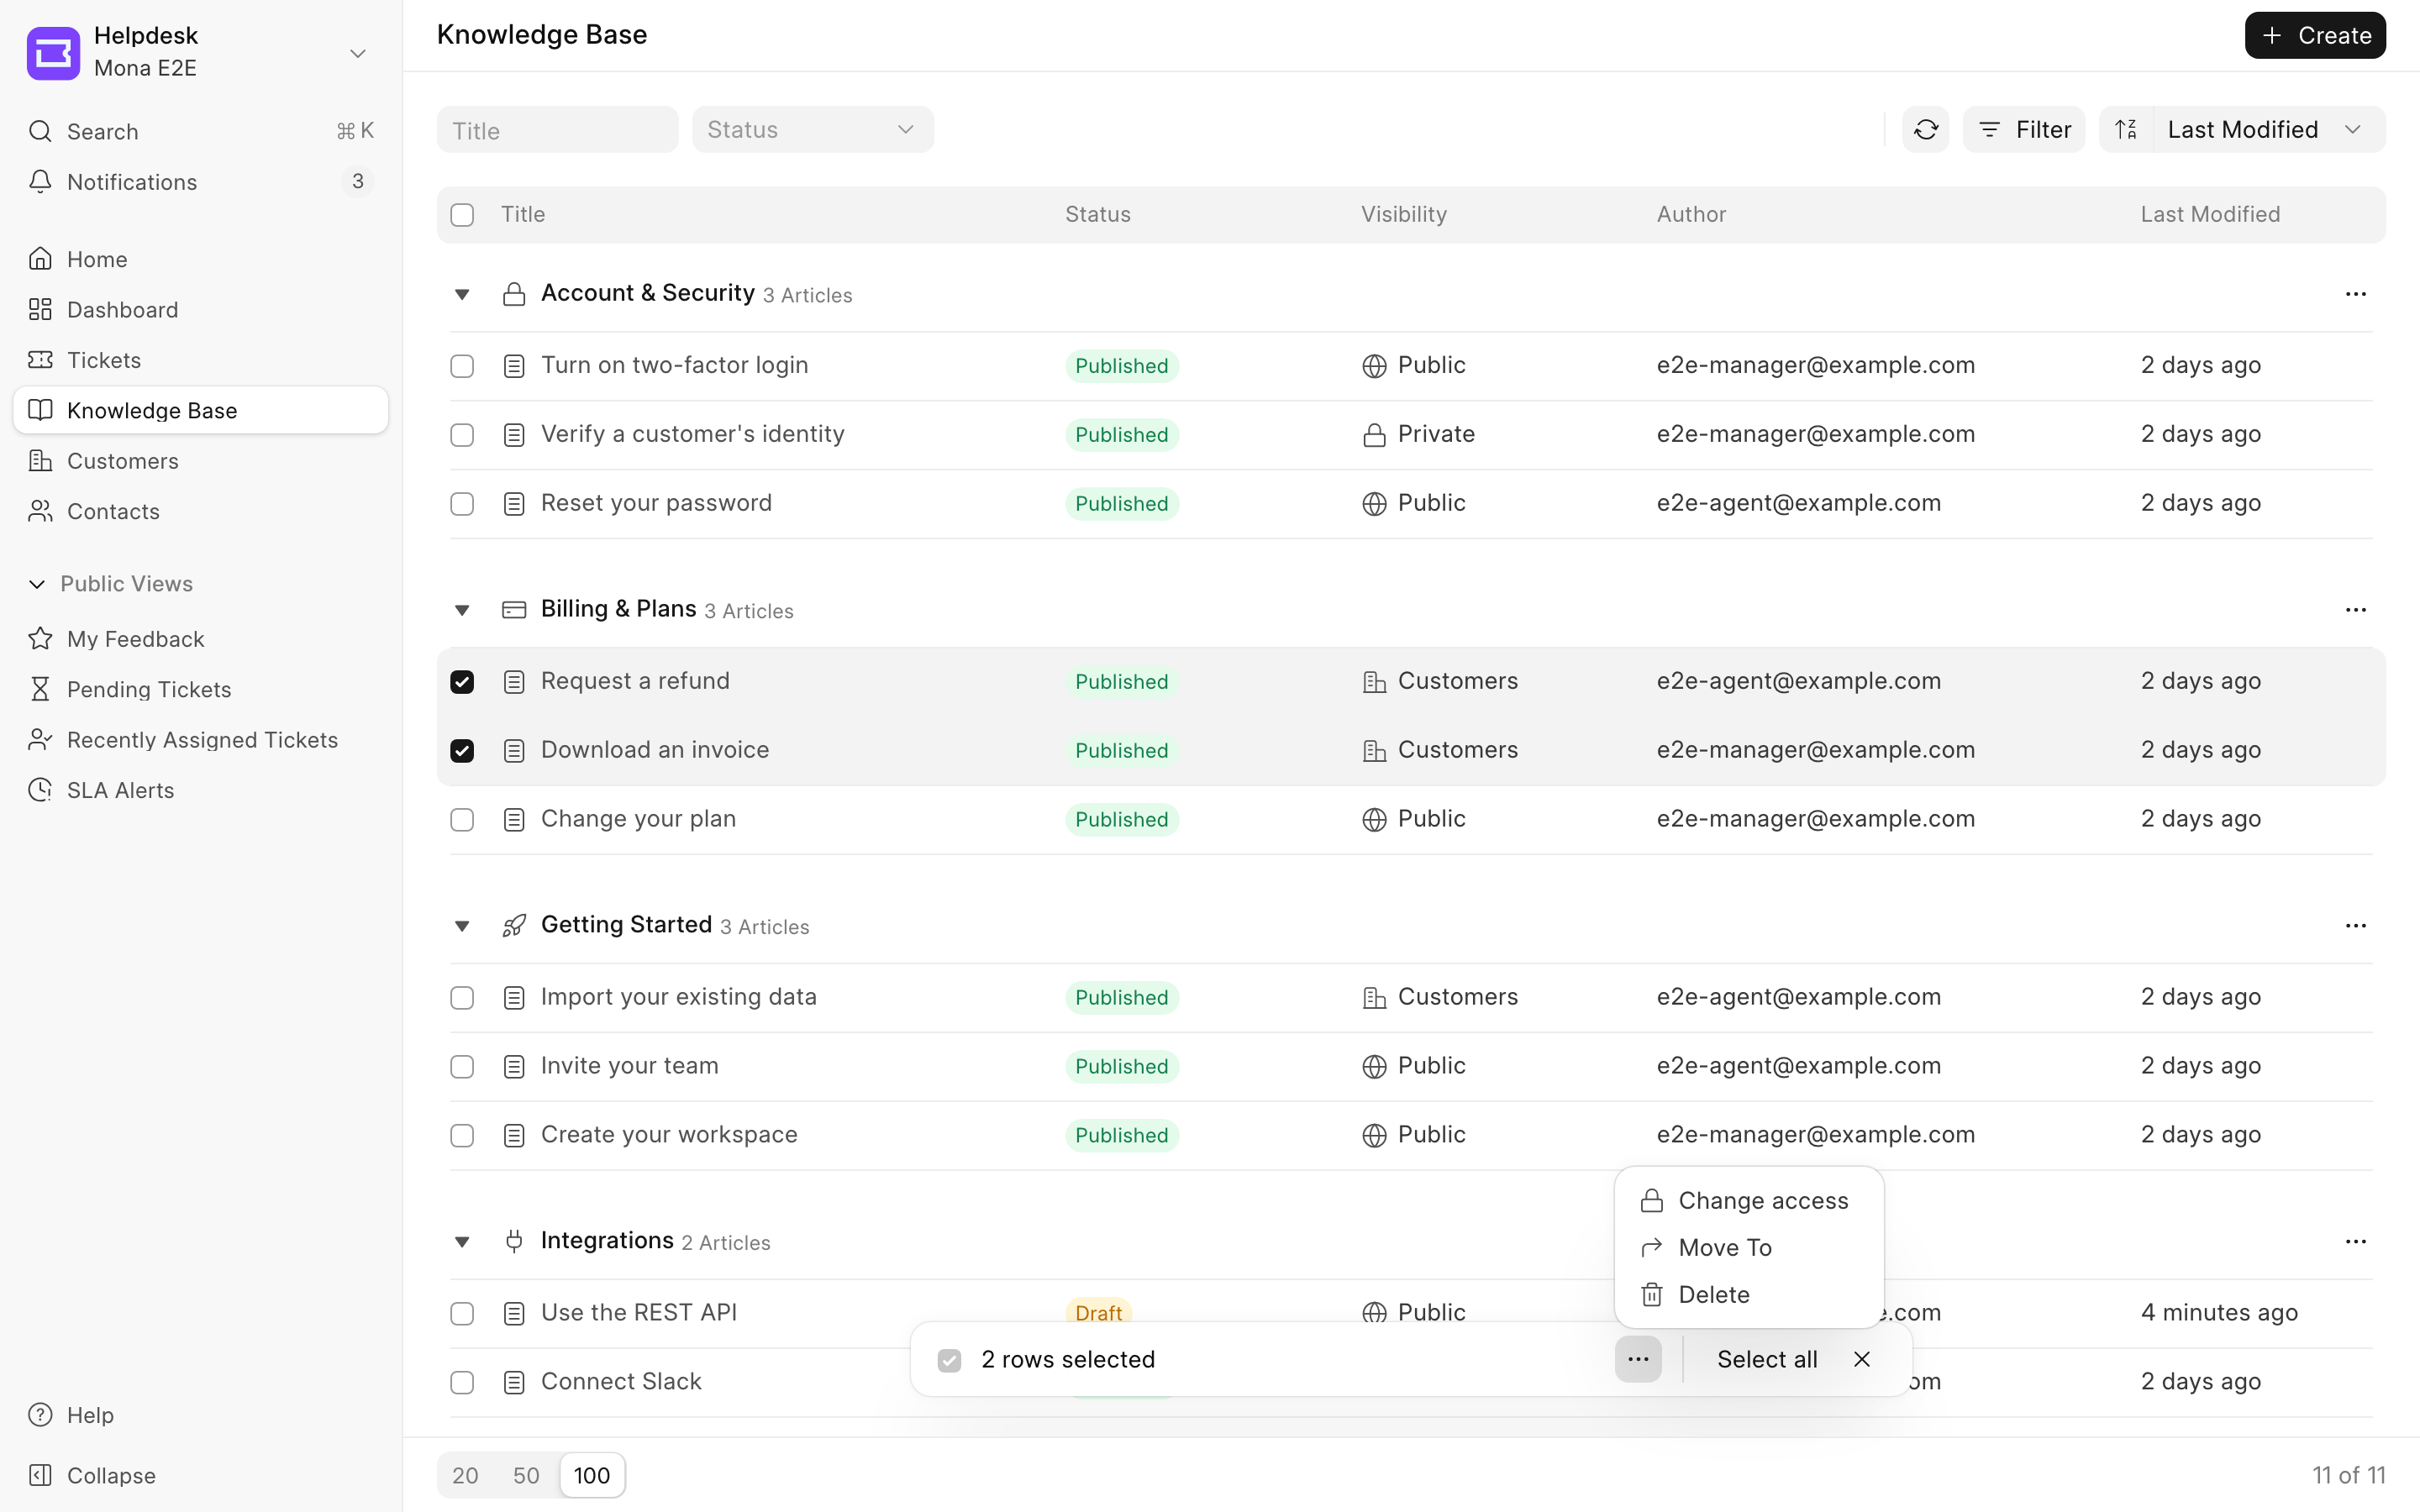This screenshot has width=2420, height=1512.
Task: Uncheck the Download an invoice checkbox
Action: 462,751
